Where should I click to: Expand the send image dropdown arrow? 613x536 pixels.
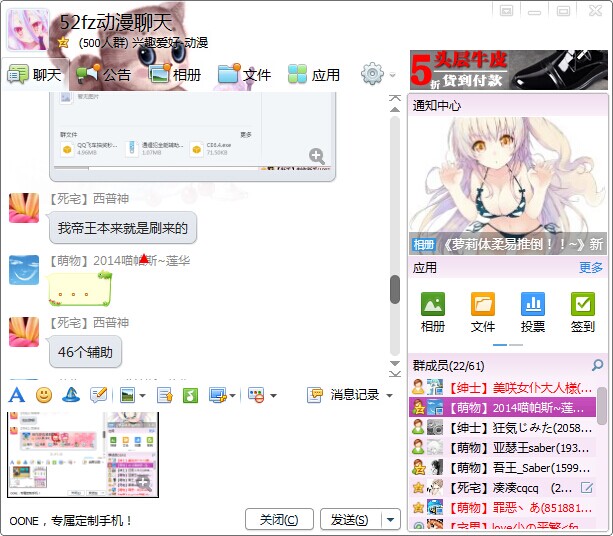(x=143, y=396)
